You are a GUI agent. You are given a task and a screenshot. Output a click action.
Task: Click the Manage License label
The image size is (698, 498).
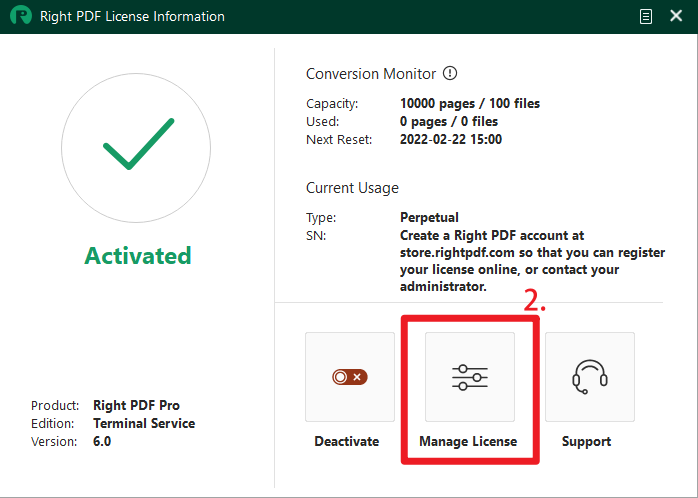click(x=468, y=441)
